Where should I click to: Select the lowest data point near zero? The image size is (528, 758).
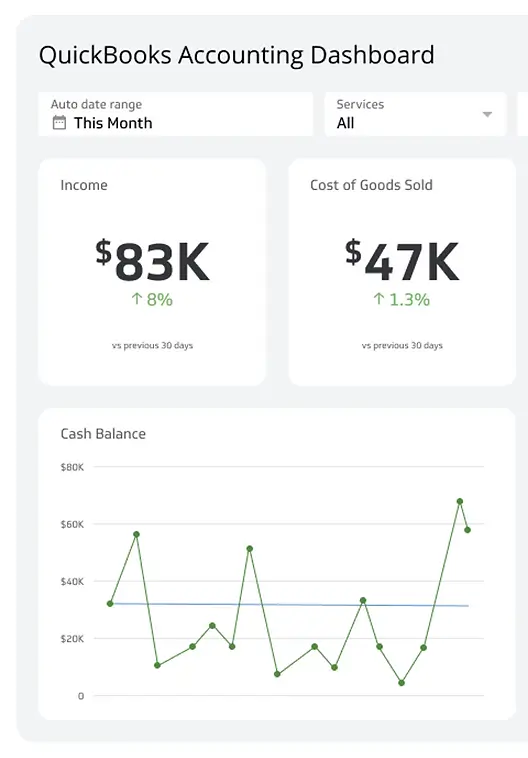pyautogui.click(x=401, y=683)
